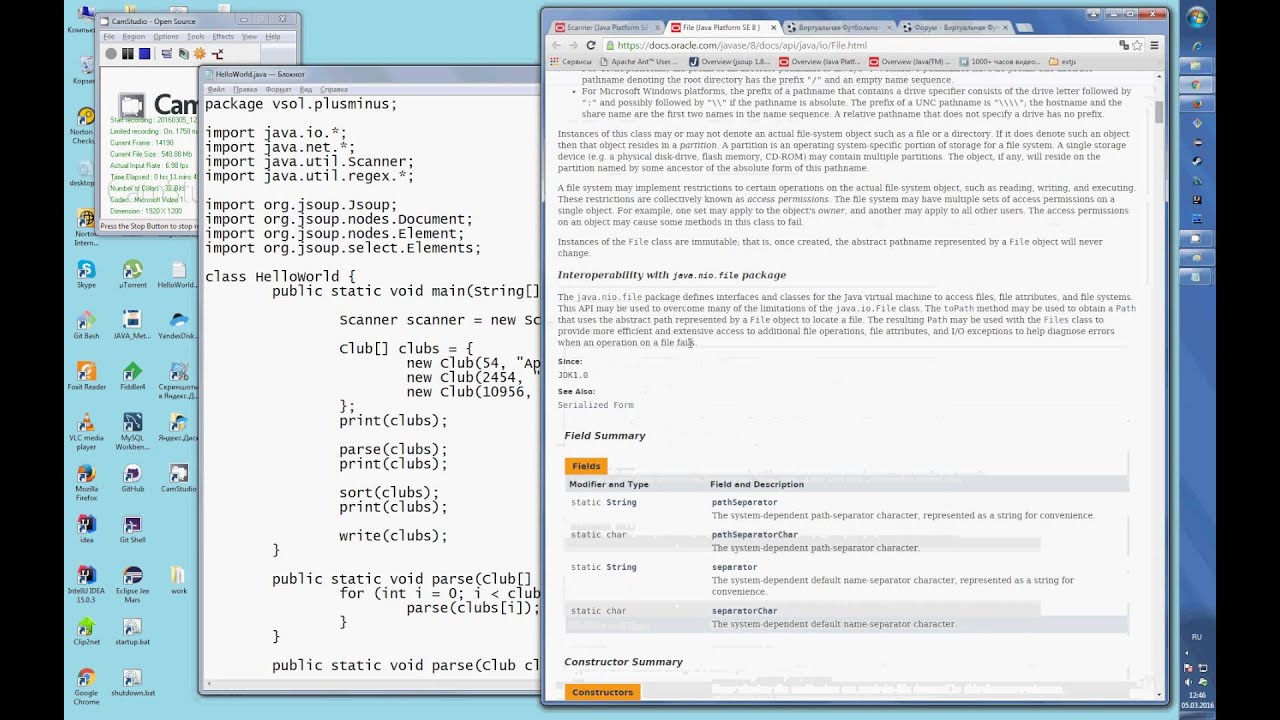Open the Effects menu in CamStudio
Screen dimensions: 1280x720
[x=223, y=37]
